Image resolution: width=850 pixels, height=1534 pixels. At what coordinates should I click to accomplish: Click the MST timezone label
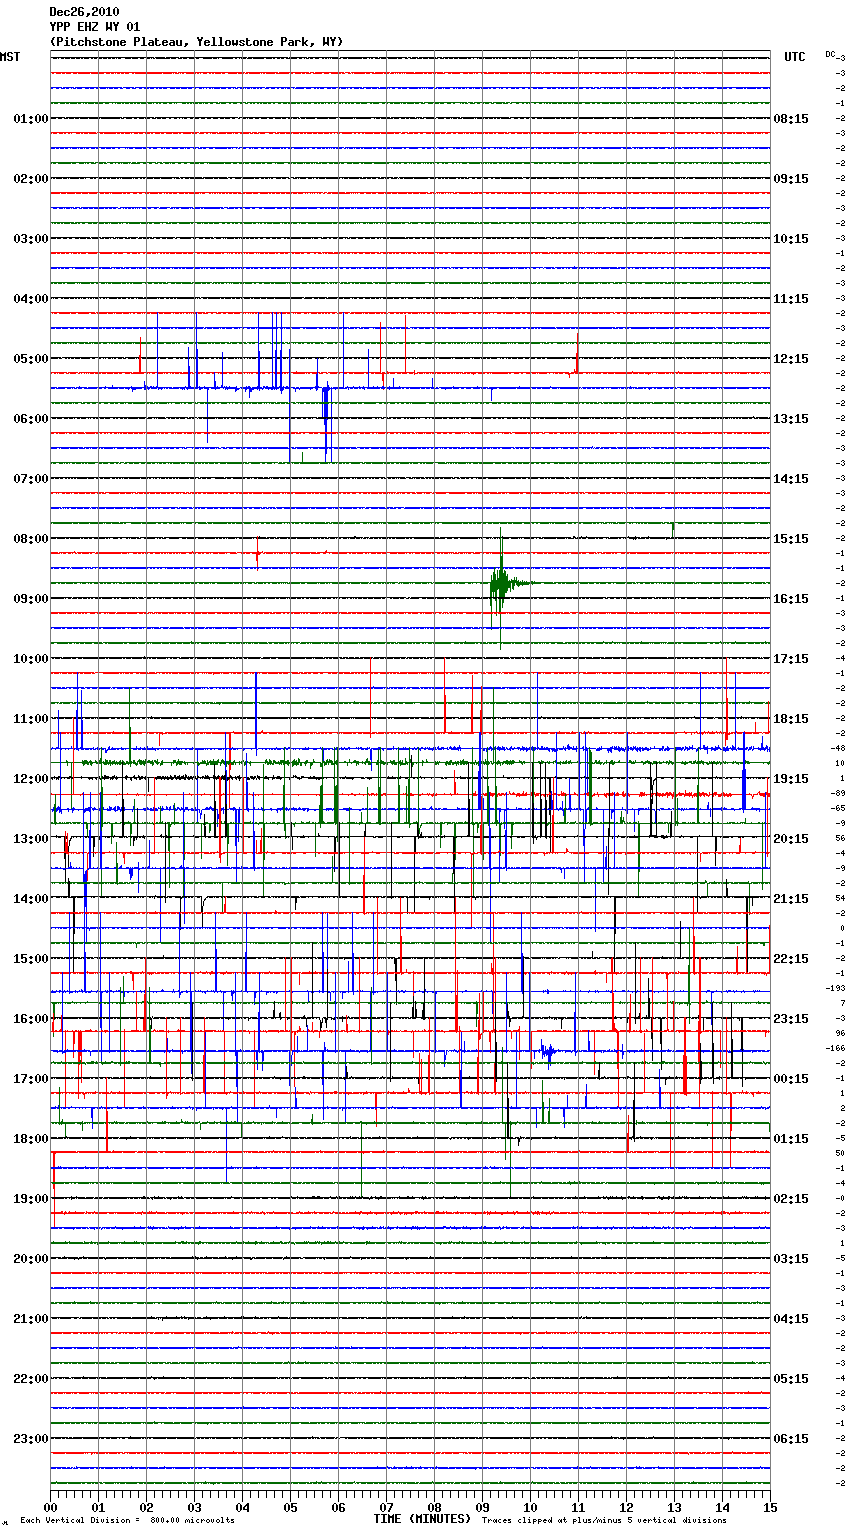10,57
